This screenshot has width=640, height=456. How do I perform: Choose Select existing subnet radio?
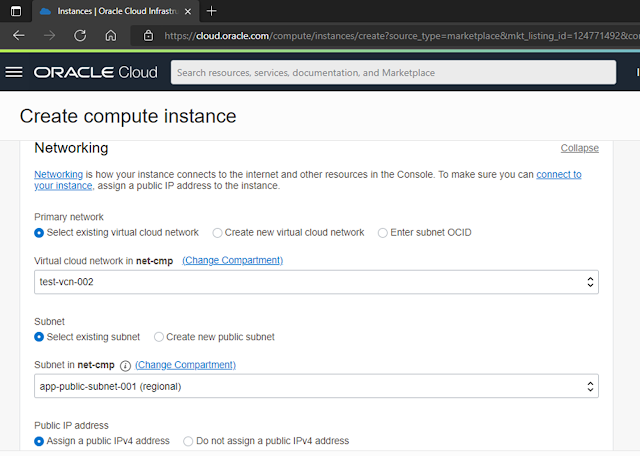39,337
